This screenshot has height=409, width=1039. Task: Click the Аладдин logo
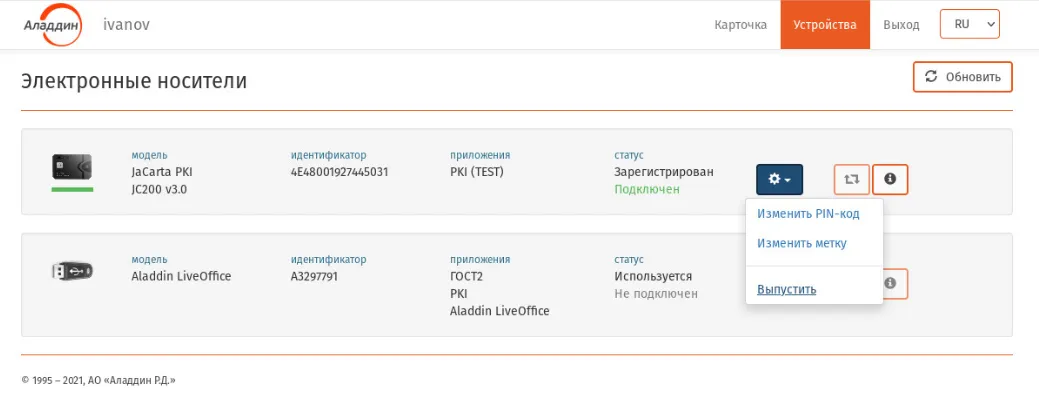(52, 25)
